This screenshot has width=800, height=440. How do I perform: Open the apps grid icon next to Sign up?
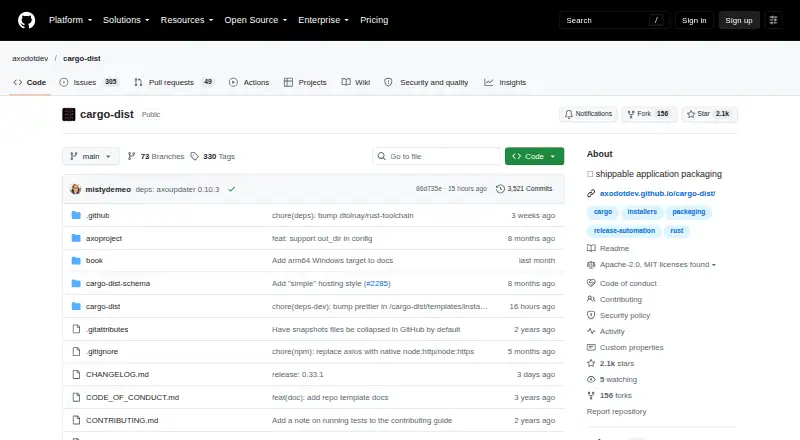coord(773,20)
